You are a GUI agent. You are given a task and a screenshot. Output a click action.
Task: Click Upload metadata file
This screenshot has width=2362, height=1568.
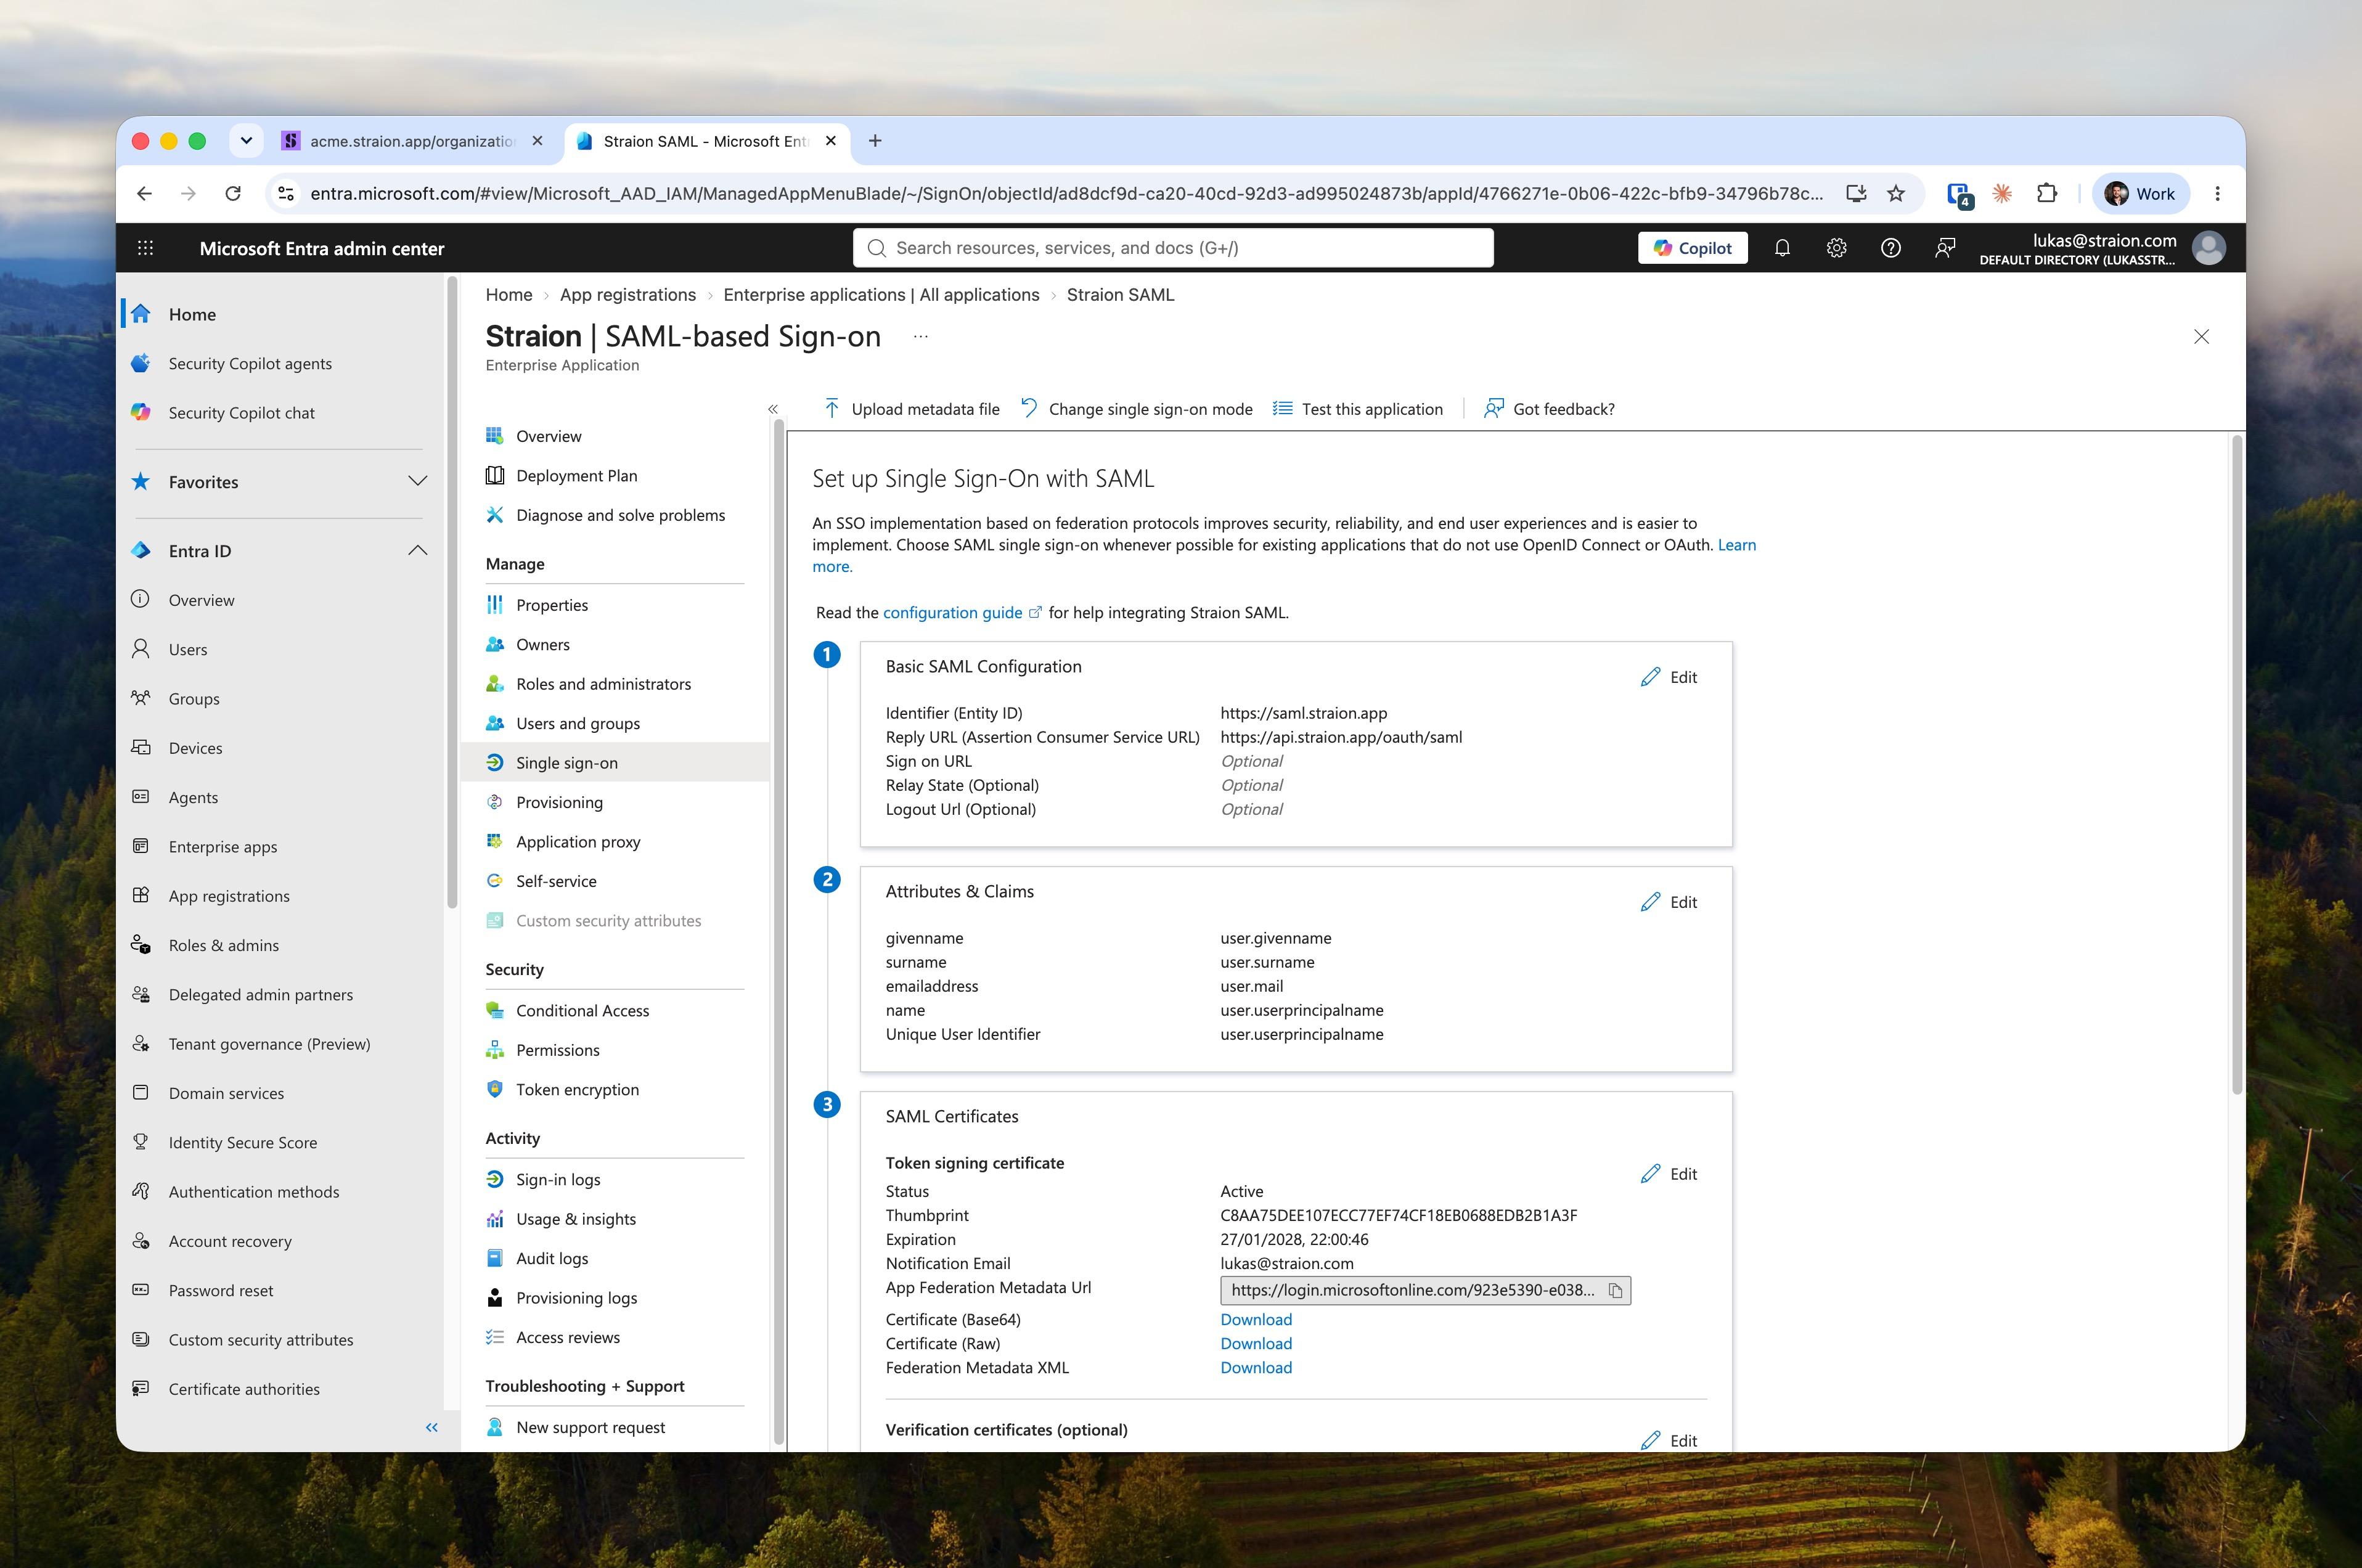point(911,409)
